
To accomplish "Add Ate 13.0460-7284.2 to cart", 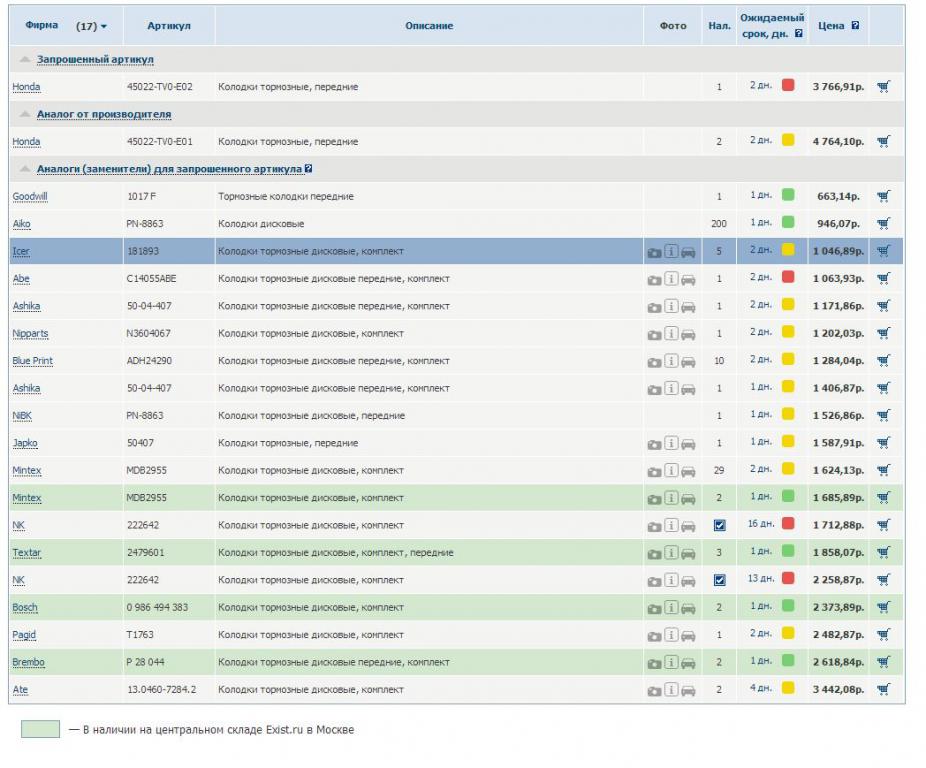I will click(x=883, y=689).
